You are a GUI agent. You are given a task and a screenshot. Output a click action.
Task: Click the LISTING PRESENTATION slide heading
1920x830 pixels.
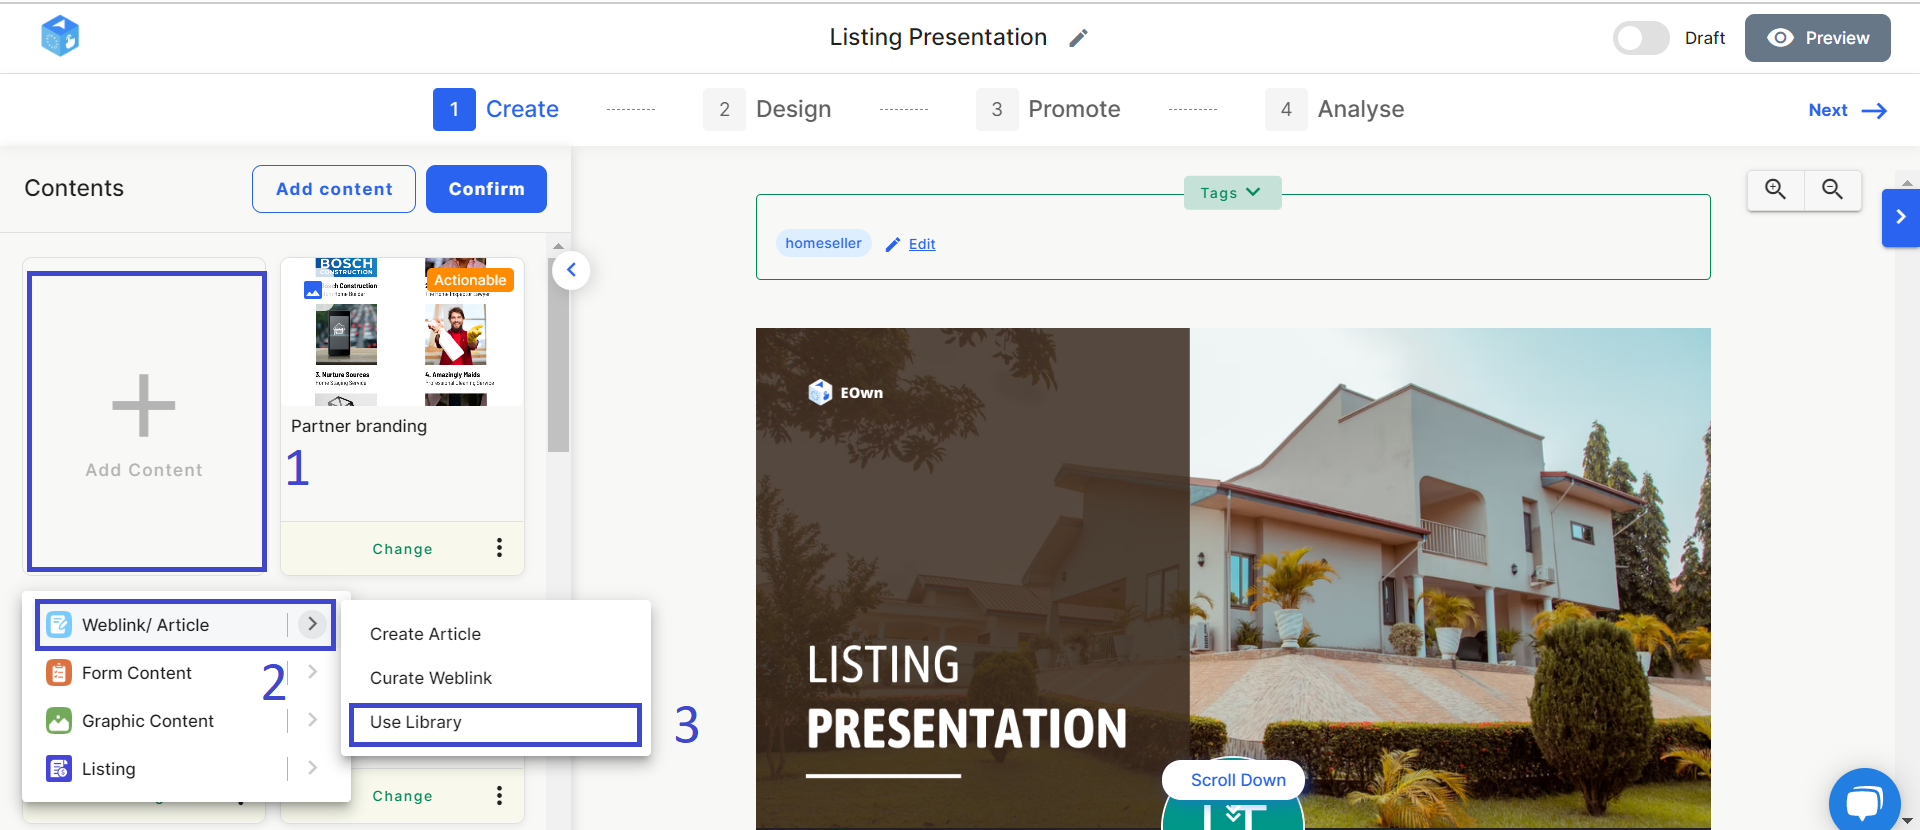(x=966, y=698)
